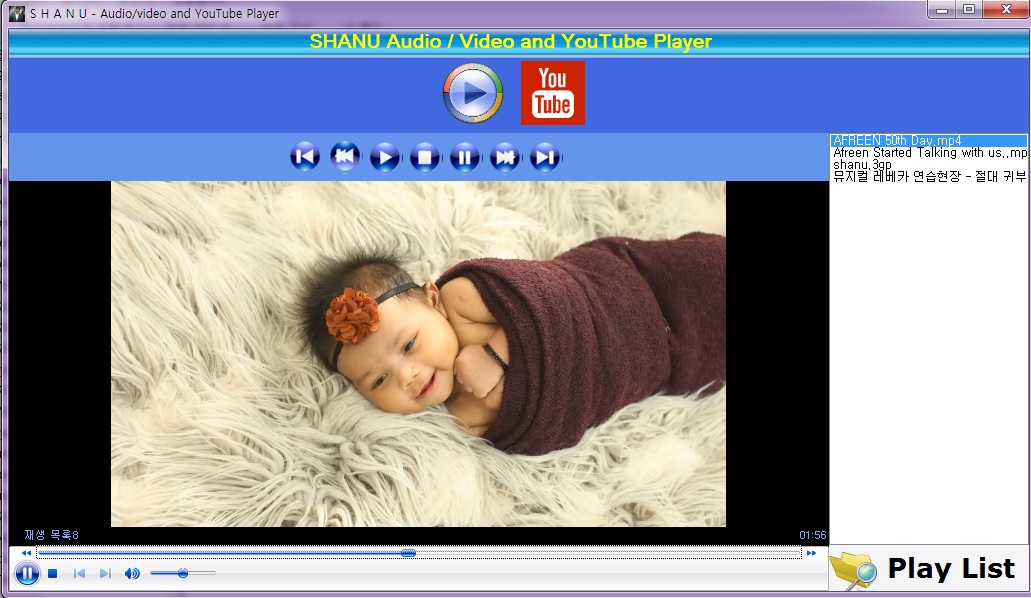Choose Afreen Started Talking with us playlist entry
This screenshot has width=1031, height=598.
[x=928, y=153]
